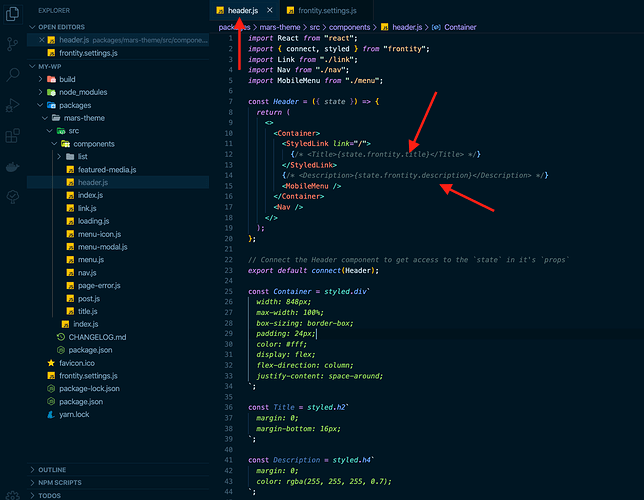Collapse the components folder
The width and height of the screenshot is (644, 500).
click(x=92, y=143)
